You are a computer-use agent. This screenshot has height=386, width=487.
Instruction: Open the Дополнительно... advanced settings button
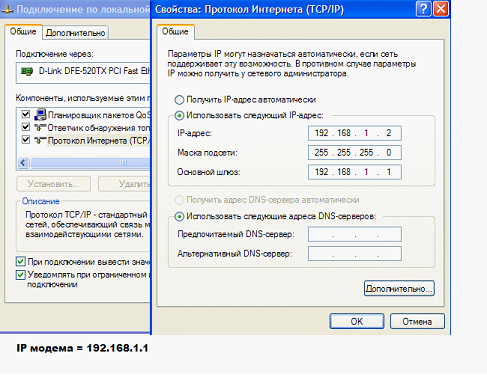(399, 288)
